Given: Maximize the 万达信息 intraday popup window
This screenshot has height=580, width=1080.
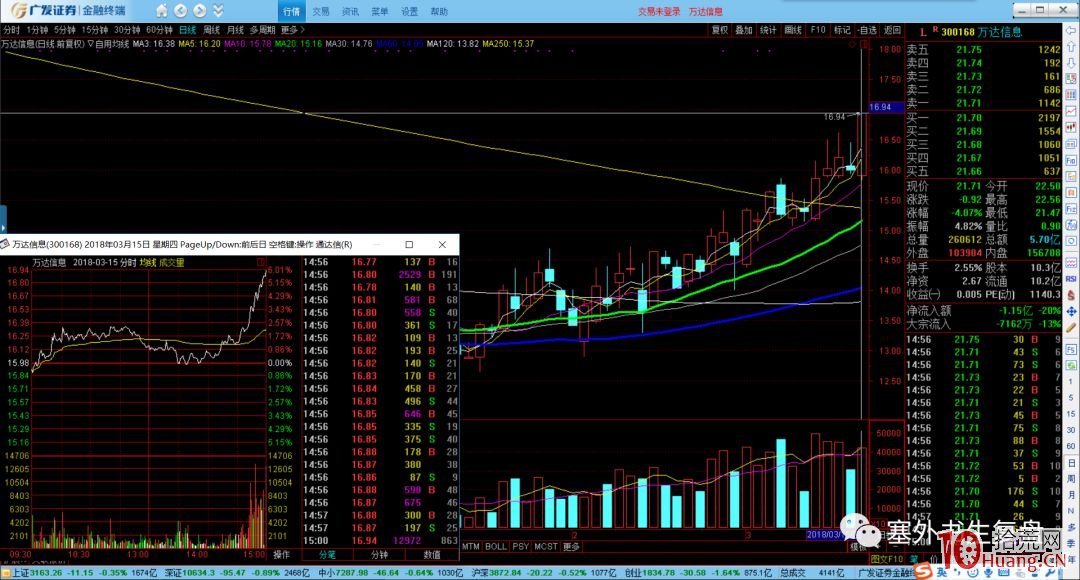Looking at the screenshot, I should point(409,245).
